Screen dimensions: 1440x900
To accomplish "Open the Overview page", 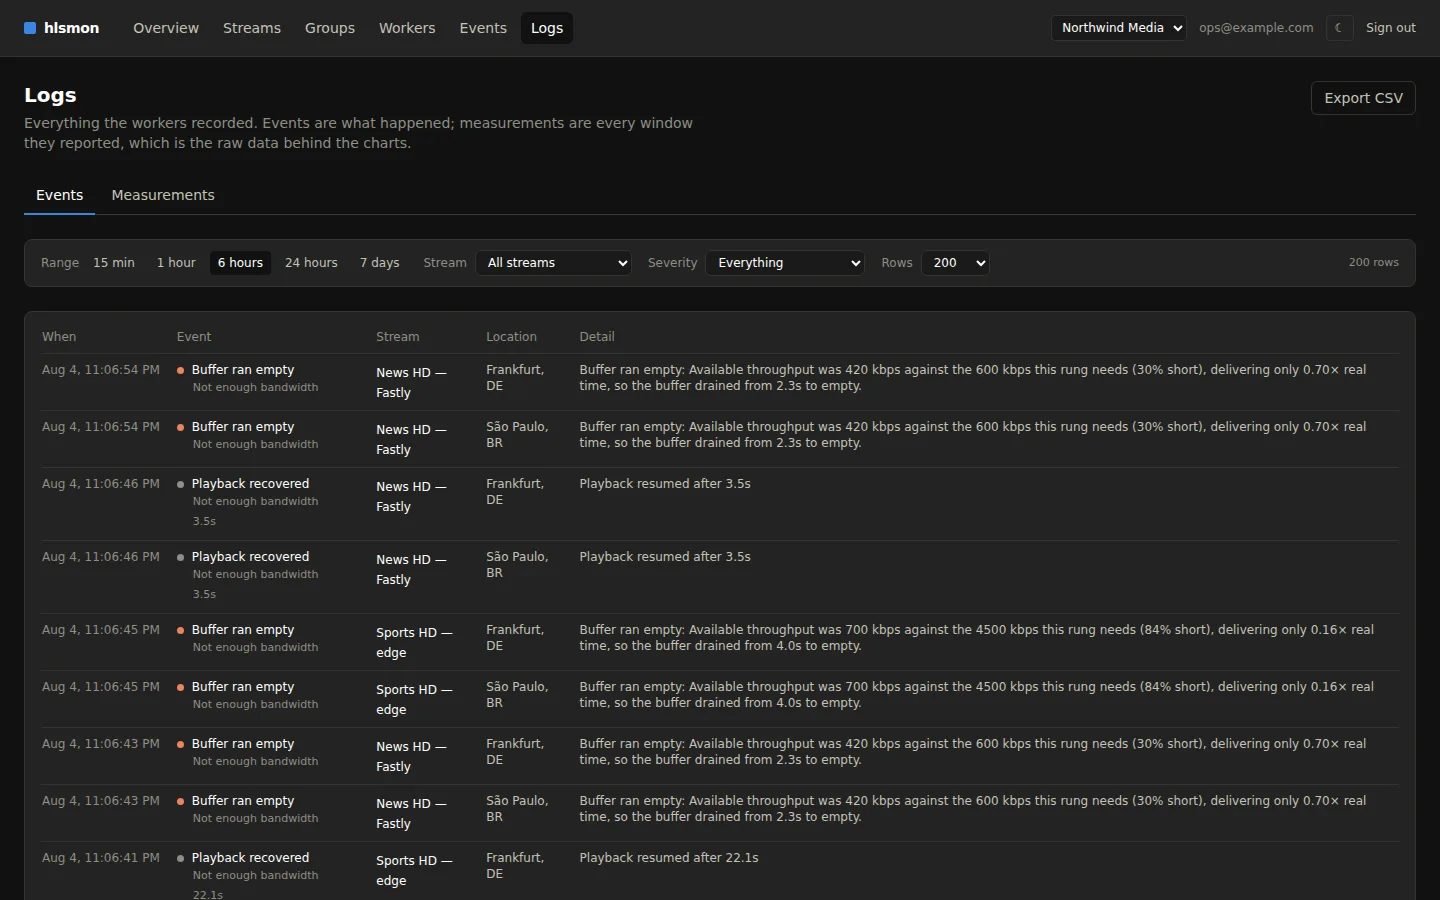I will click(166, 28).
